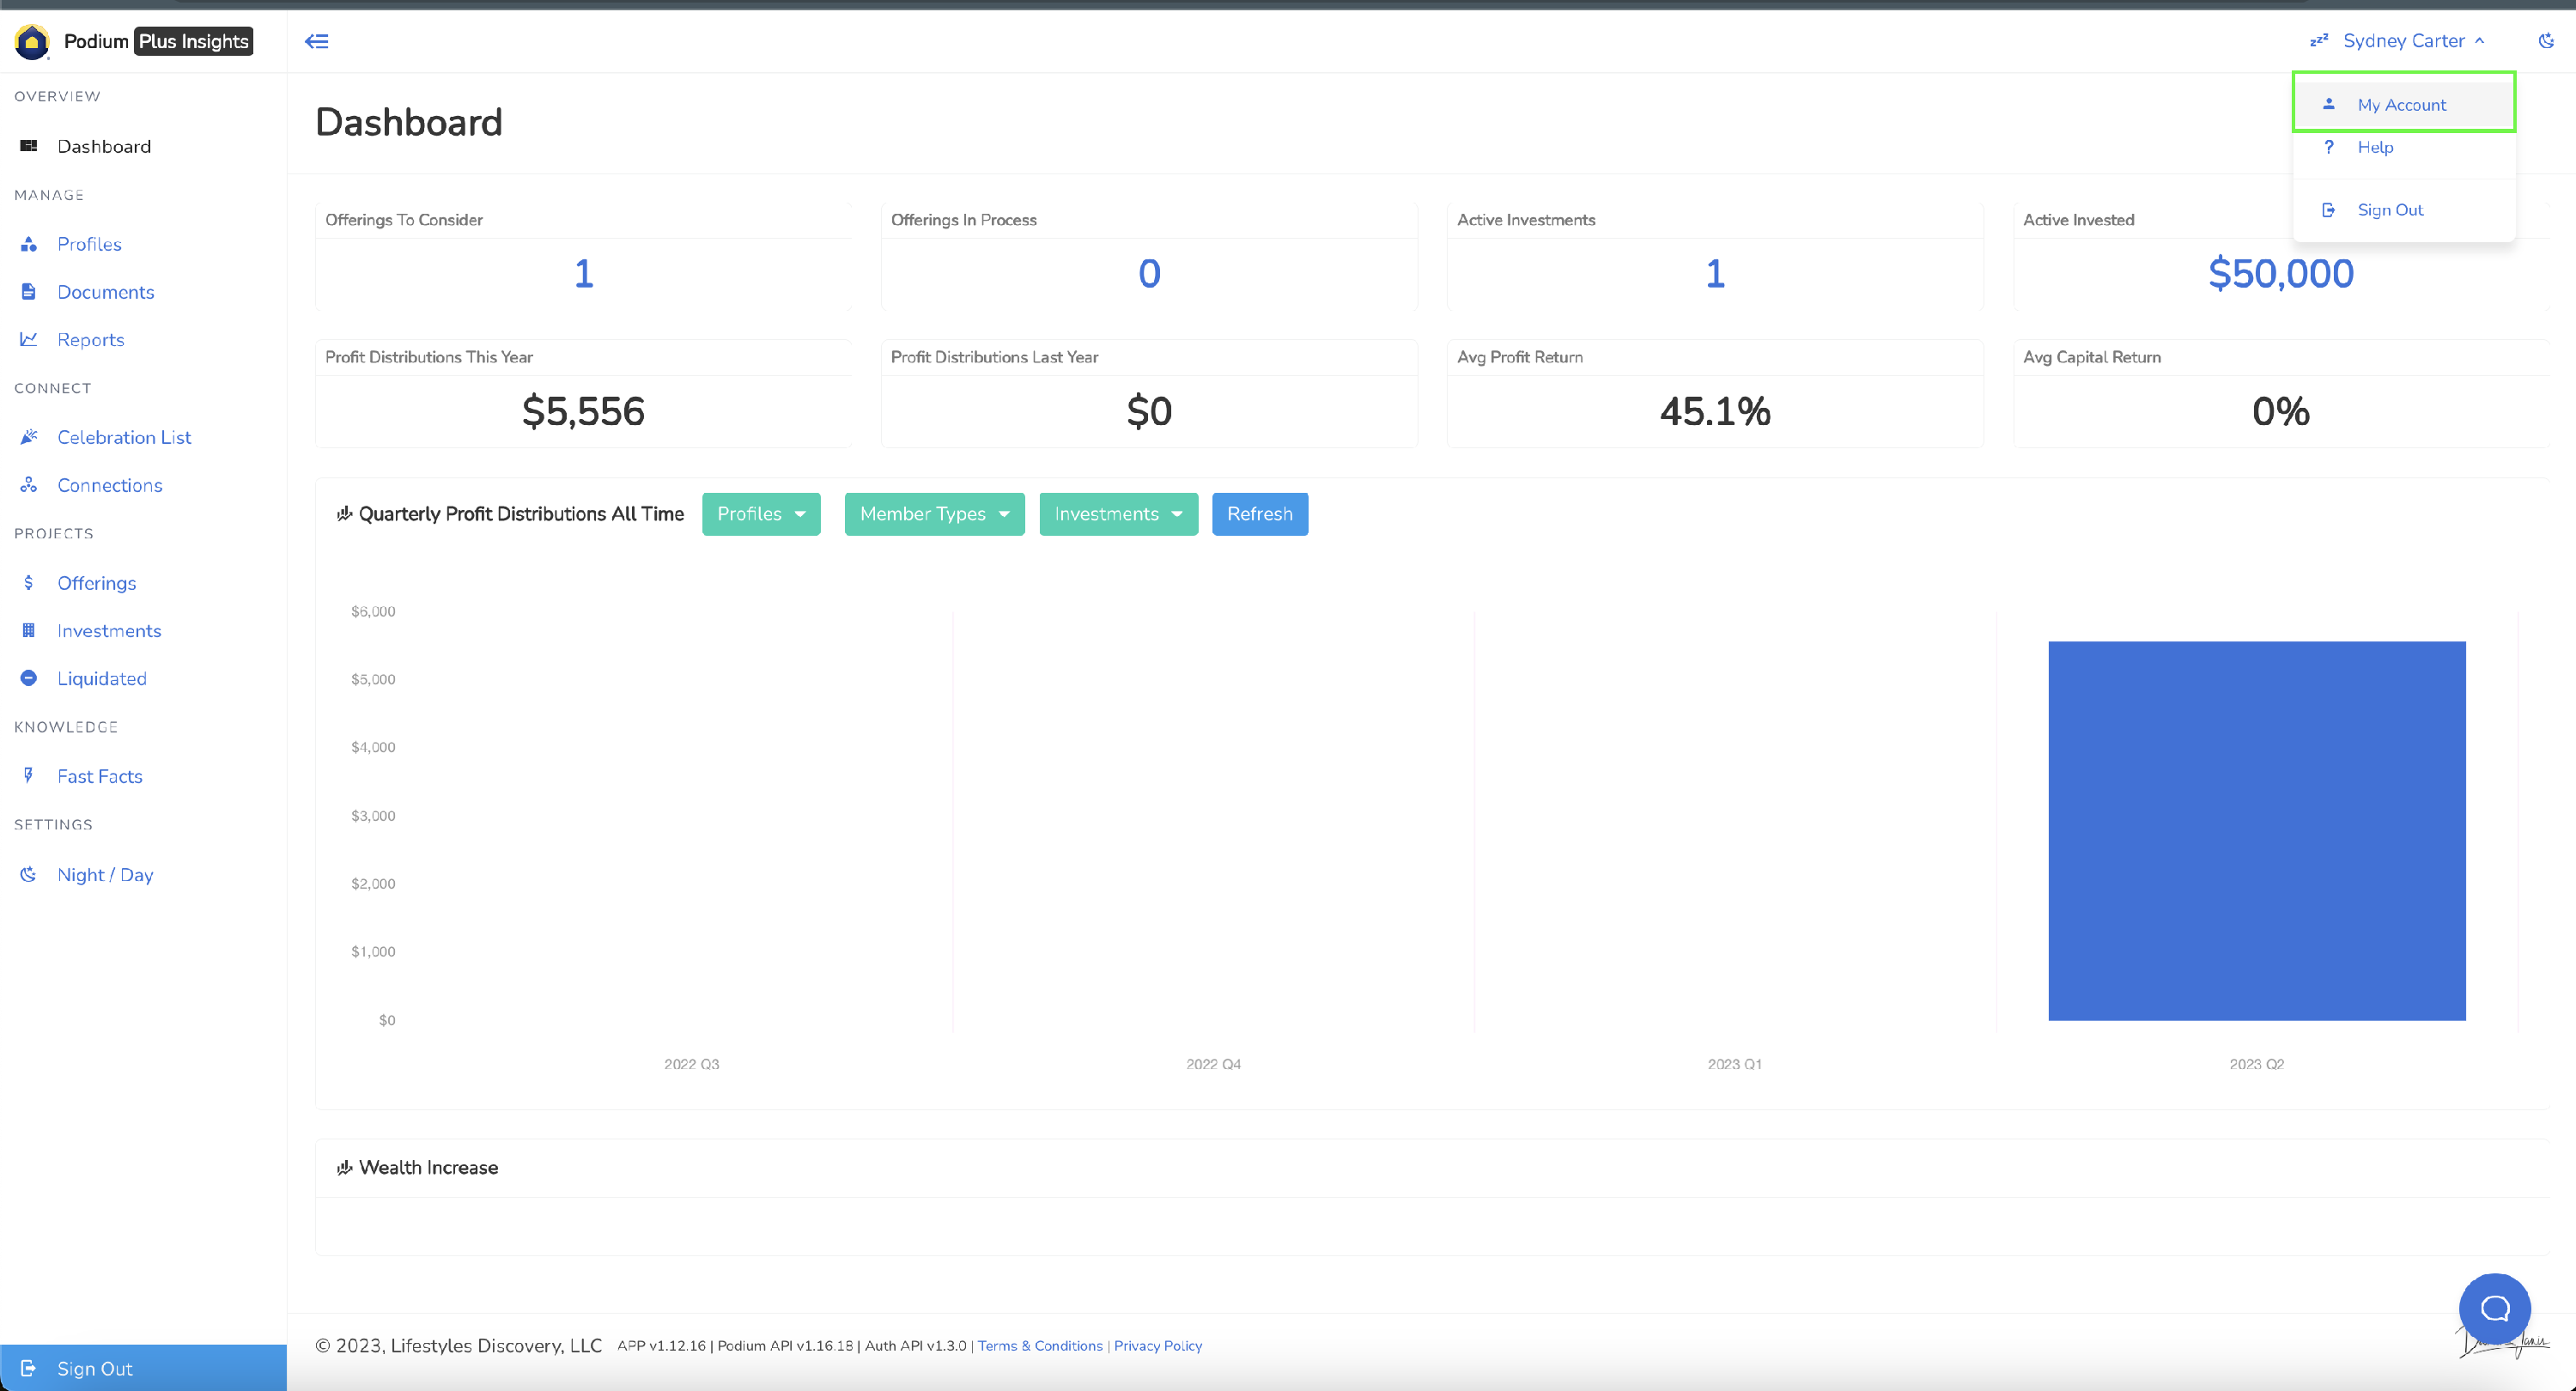The image size is (2576, 1391).
Task: Open the Reports page link
Action: (91, 340)
